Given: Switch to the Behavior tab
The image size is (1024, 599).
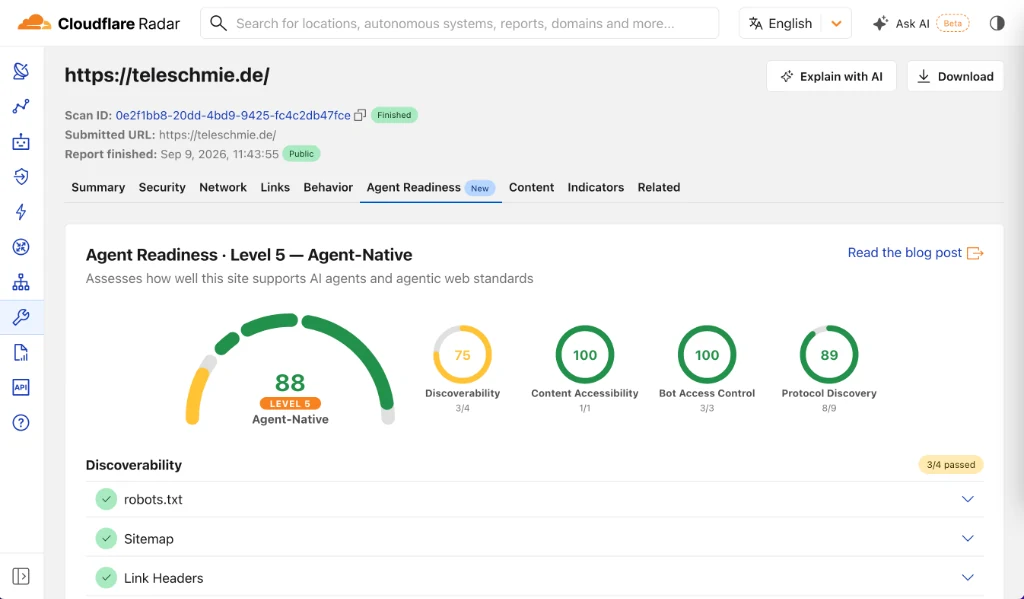Looking at the screenshot, I should (328, 187).
